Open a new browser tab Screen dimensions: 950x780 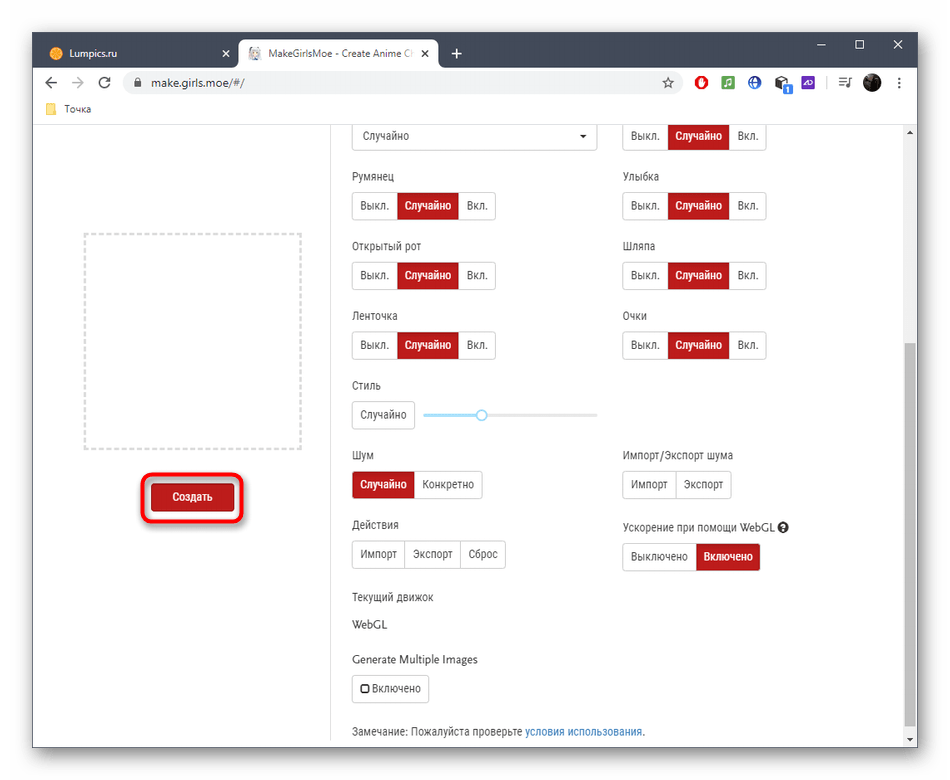click(457, 53)
